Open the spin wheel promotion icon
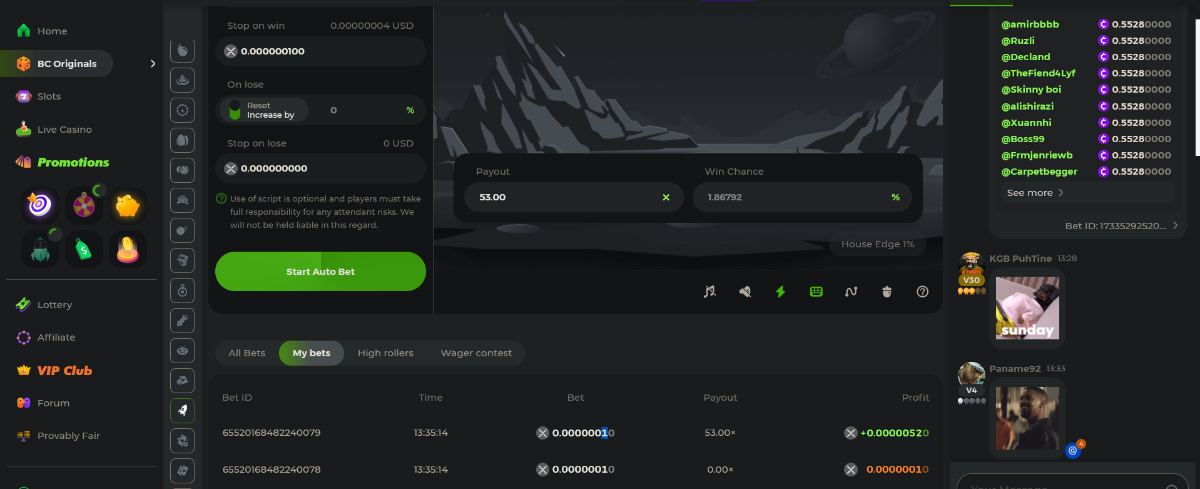Viewport: 1200px width, 489px height. click(x=85, y=206)
